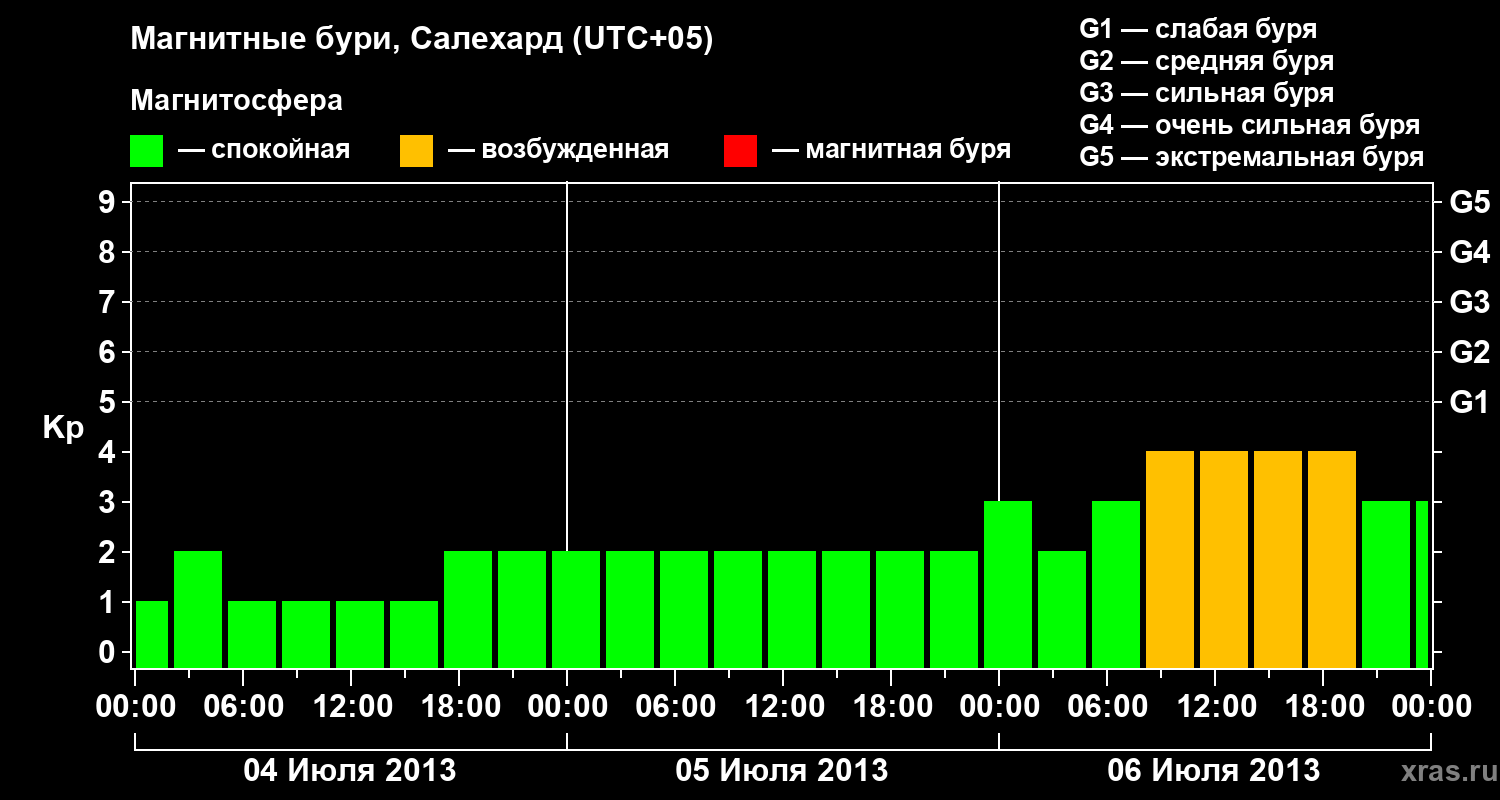This screenshot has width=1500, height=800.
Task: Click the Kp 3 bar for 06:00–09:00 on 06 Июля
Action: pyautogui.click(x=1116, y=584)
